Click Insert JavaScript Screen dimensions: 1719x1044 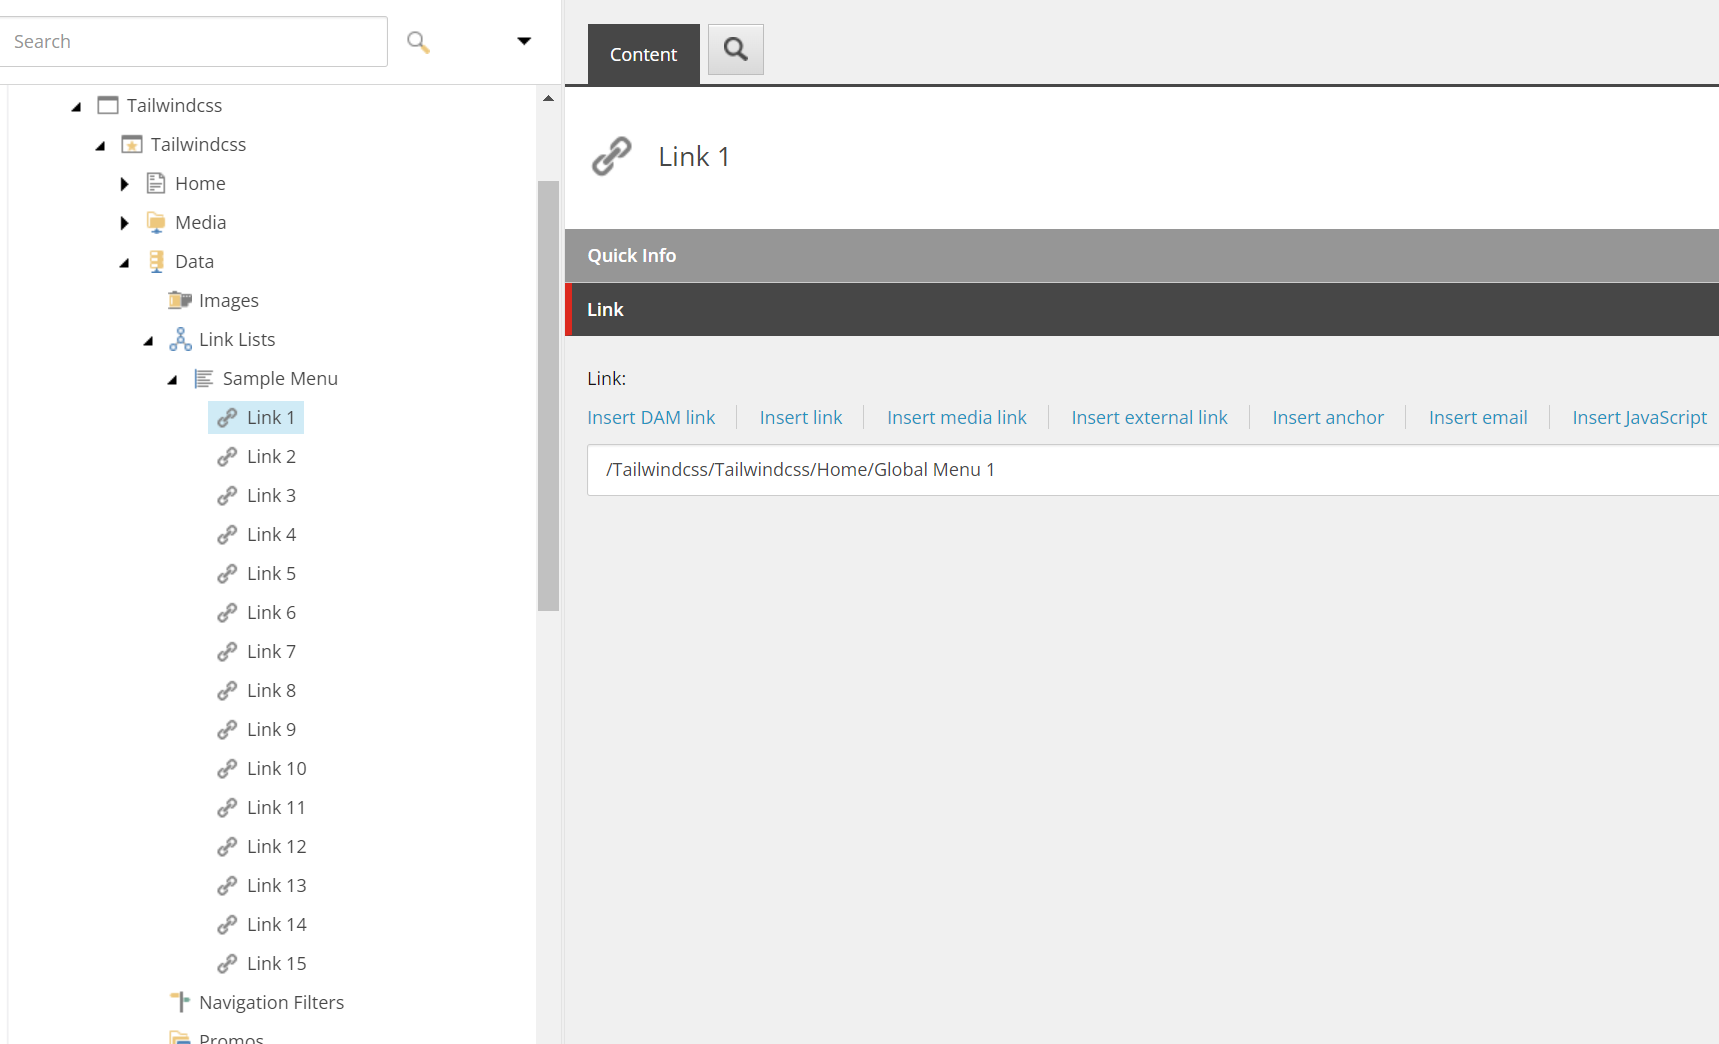1639,417
